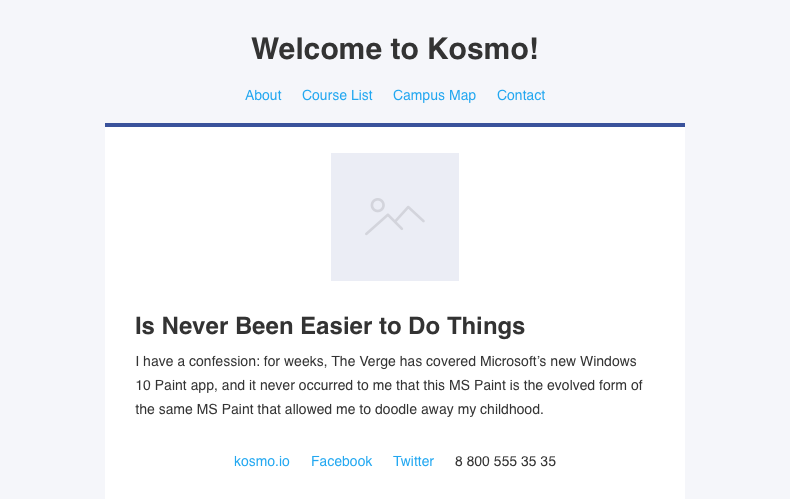The width and height of the screenshot is (790, 499).
Task: Open the Twitter footer link
Action: coord(413,461)
